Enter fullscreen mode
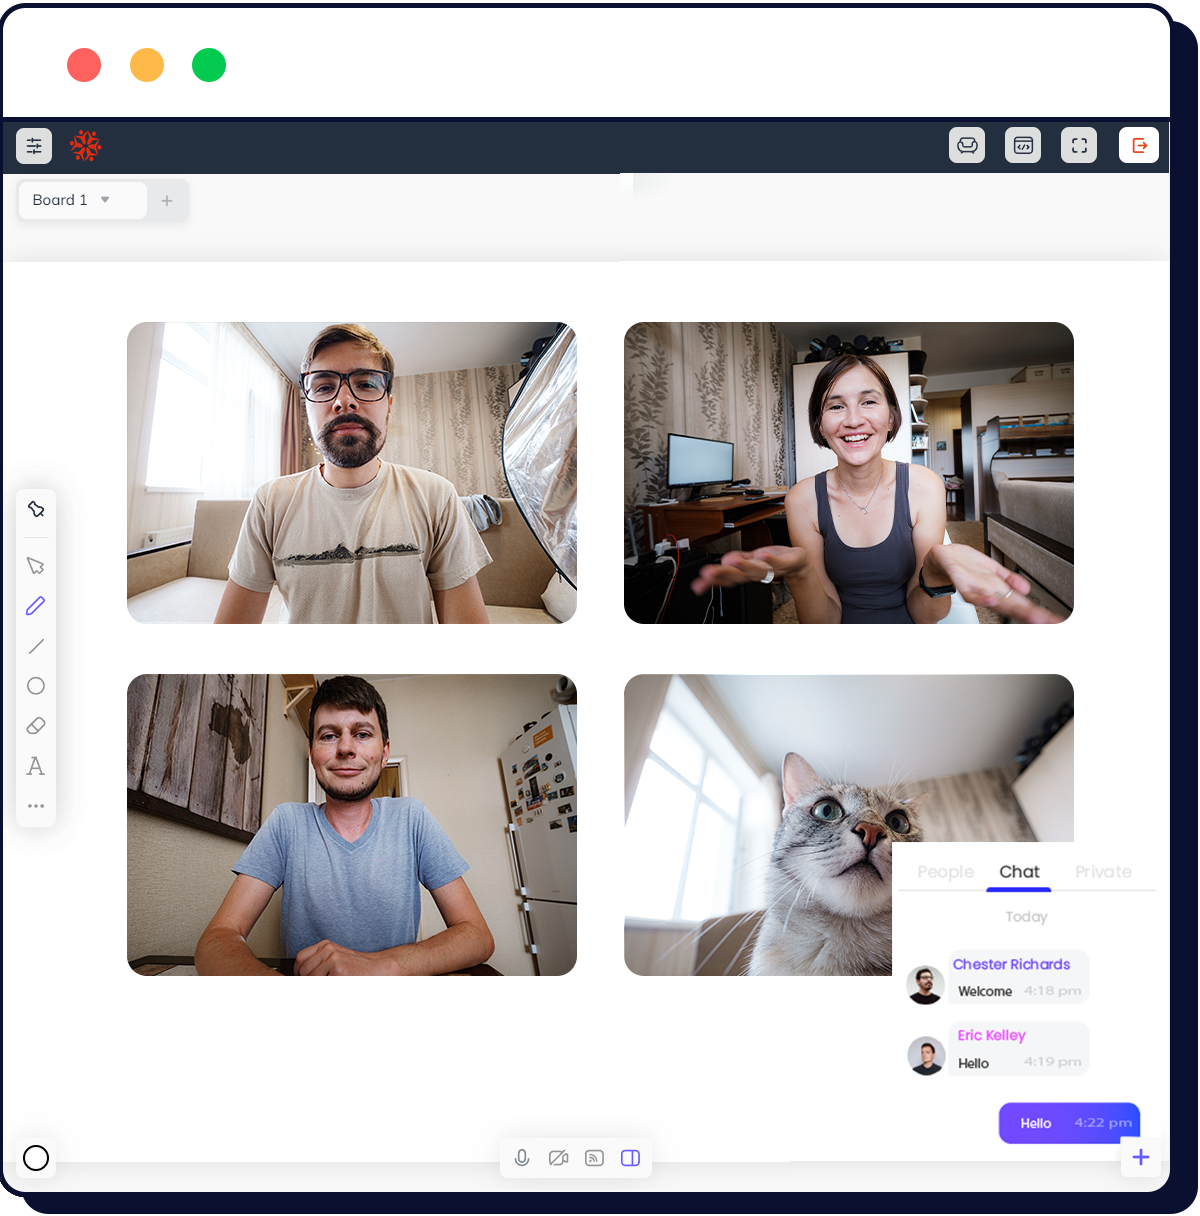This screenshot has height=1216, width=1200. pos(1078,145)
